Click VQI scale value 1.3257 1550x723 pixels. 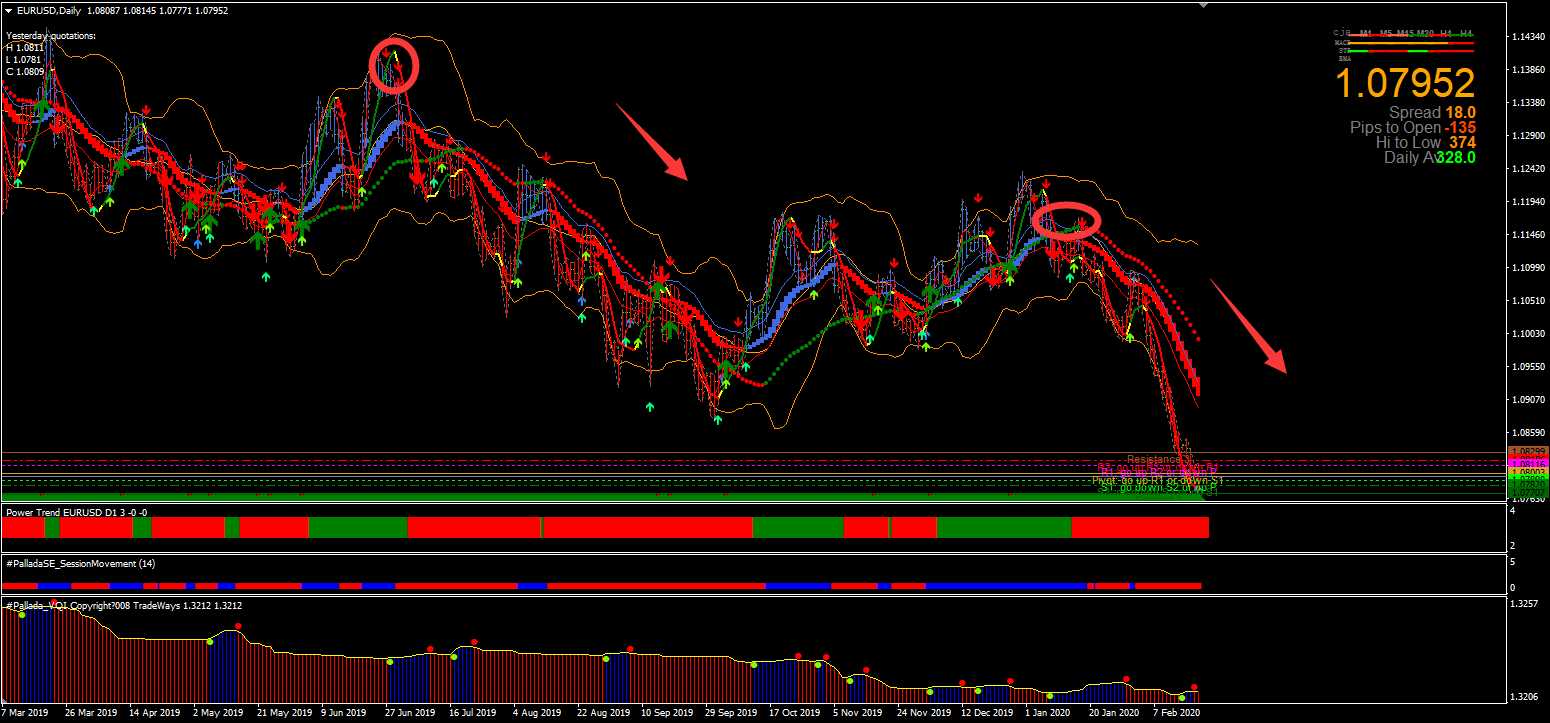pyautogui.click(x=1524, y=605)
